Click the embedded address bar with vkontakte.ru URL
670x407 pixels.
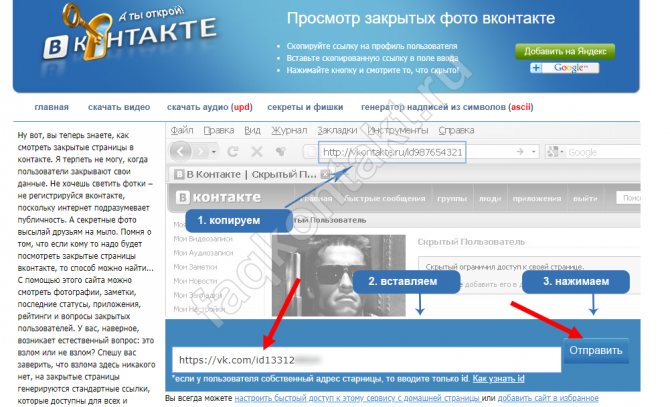coord(392,152)
